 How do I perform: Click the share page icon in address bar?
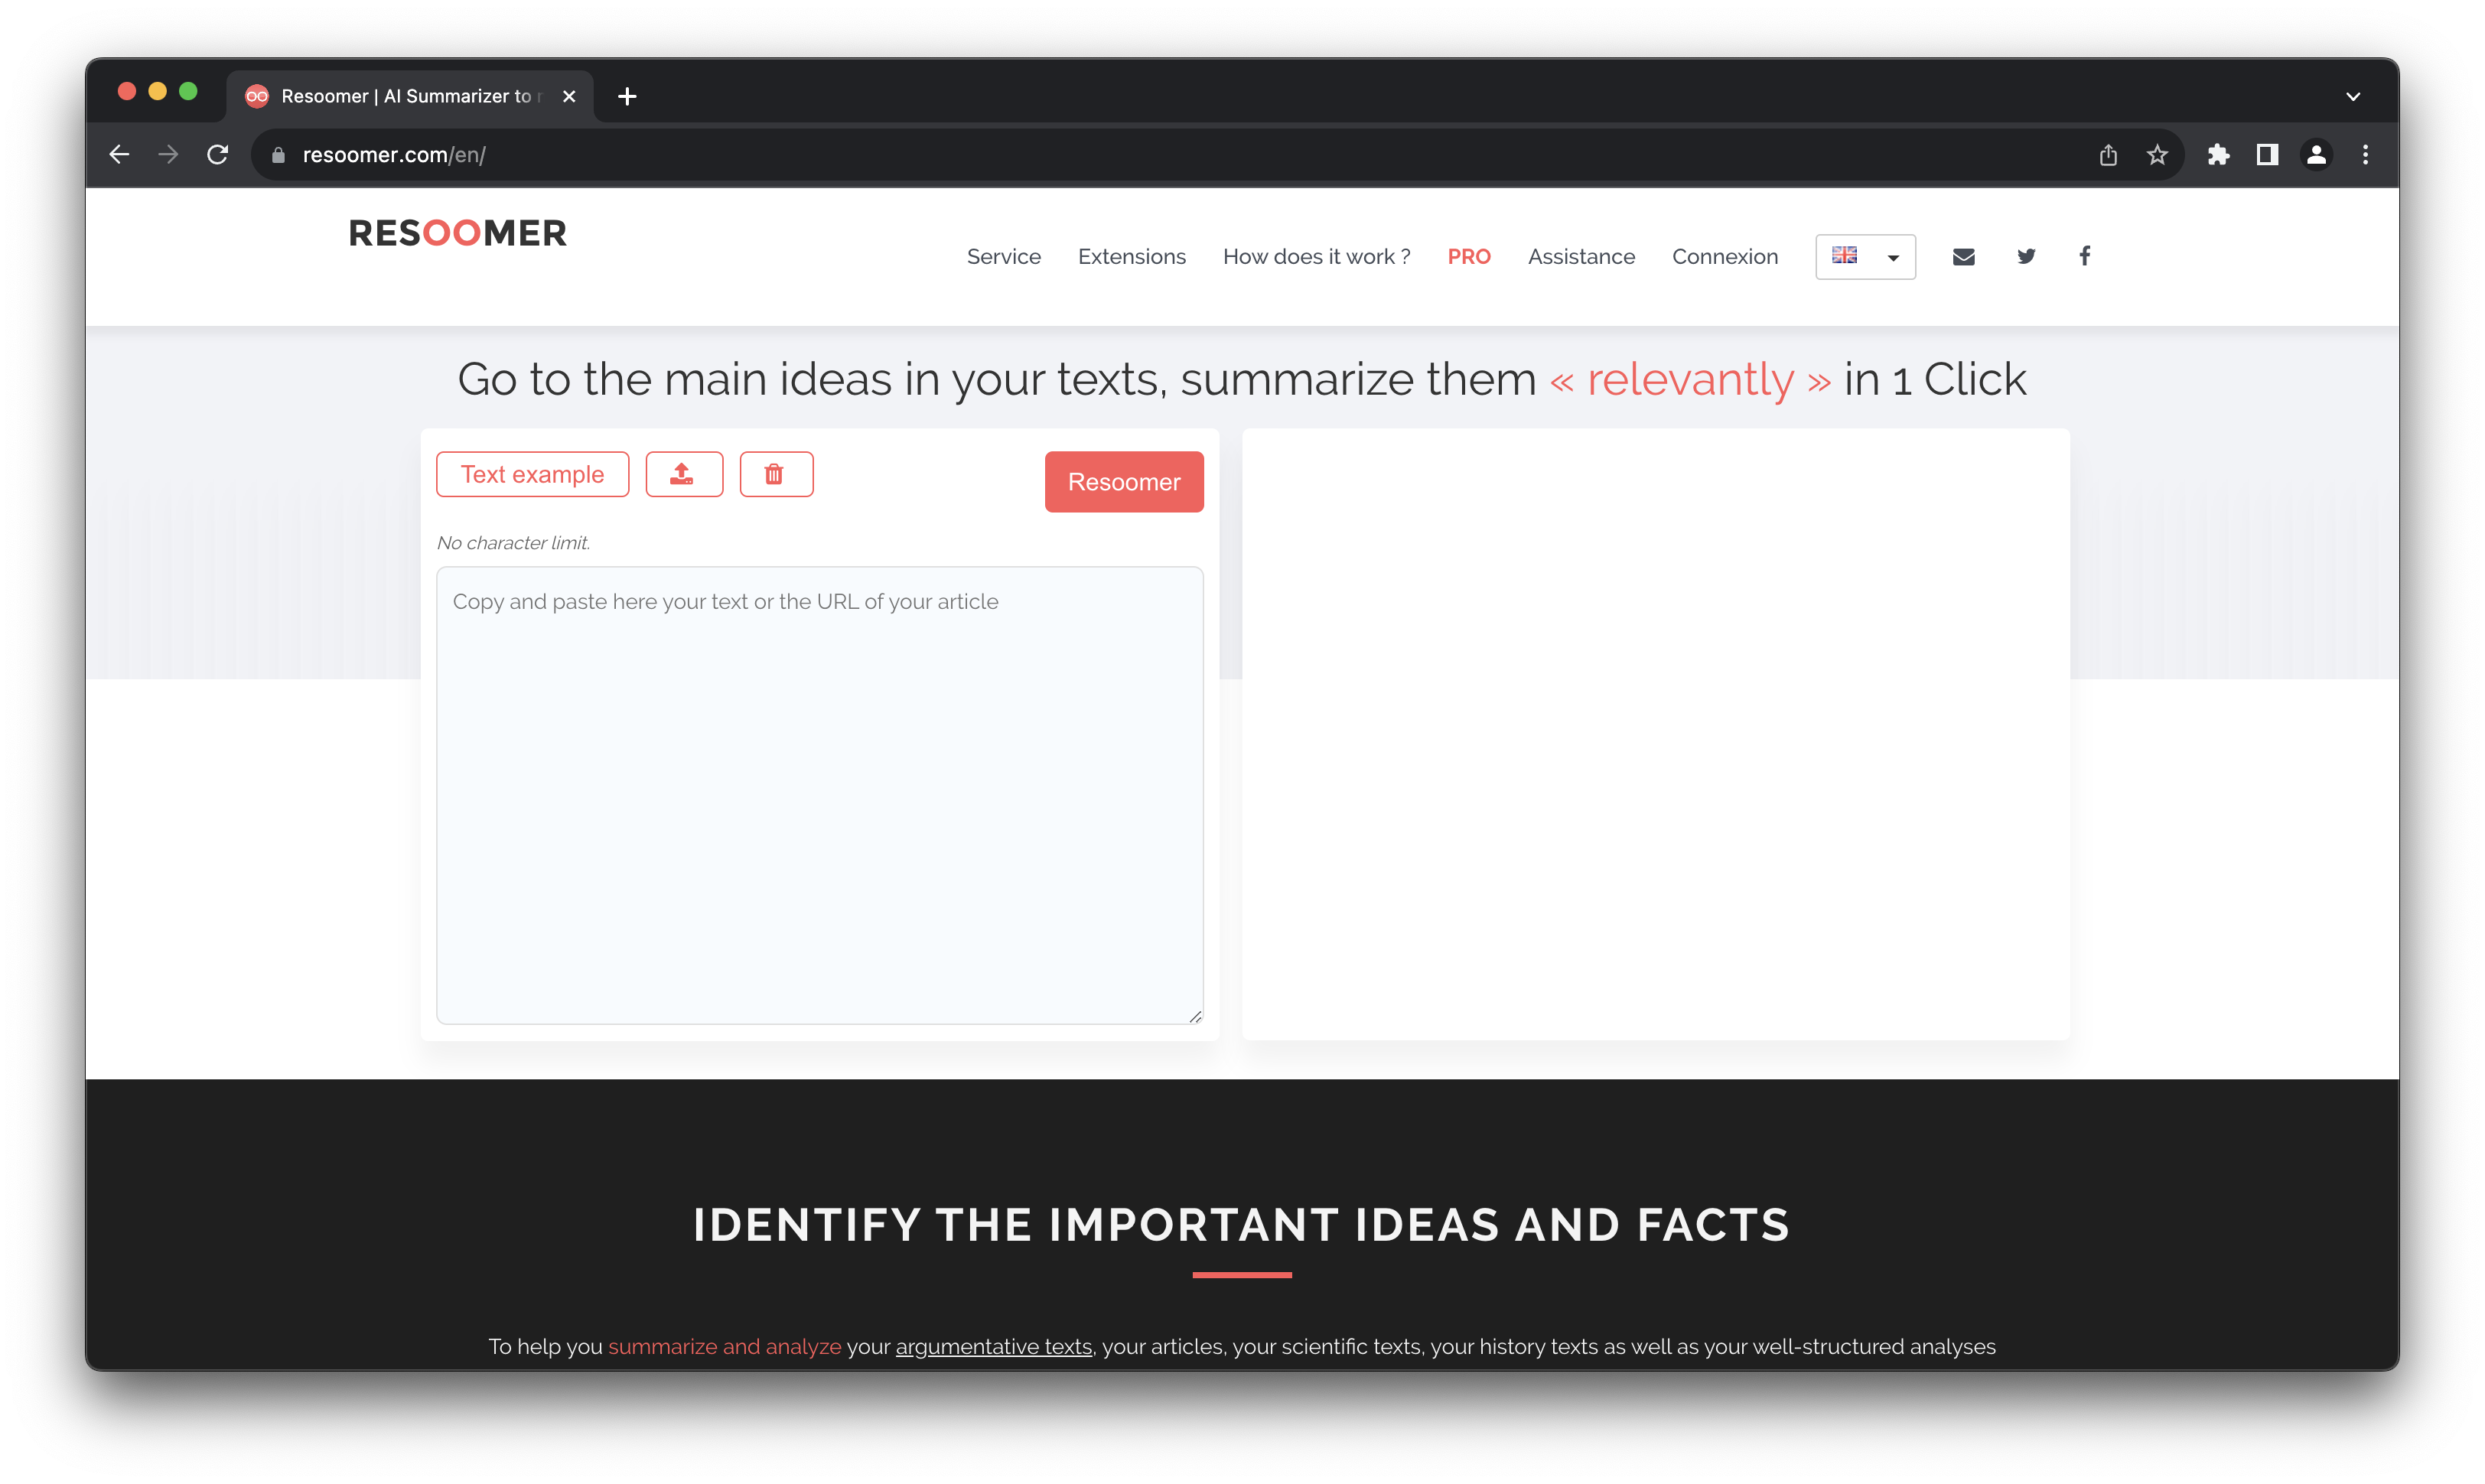coord(2108,155)
